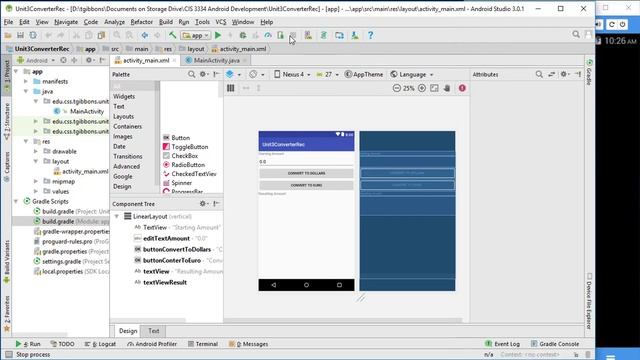Open the Logcat tool window
Image resolution: width=640 pixels, height=360 pixels.
(100, 344)
